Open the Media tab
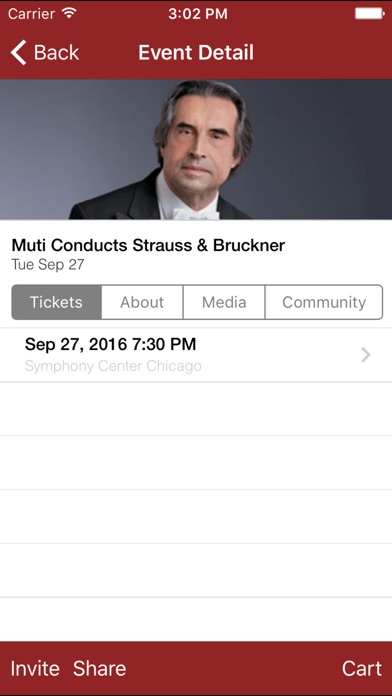Screen dimensions: 392x696 224,302
